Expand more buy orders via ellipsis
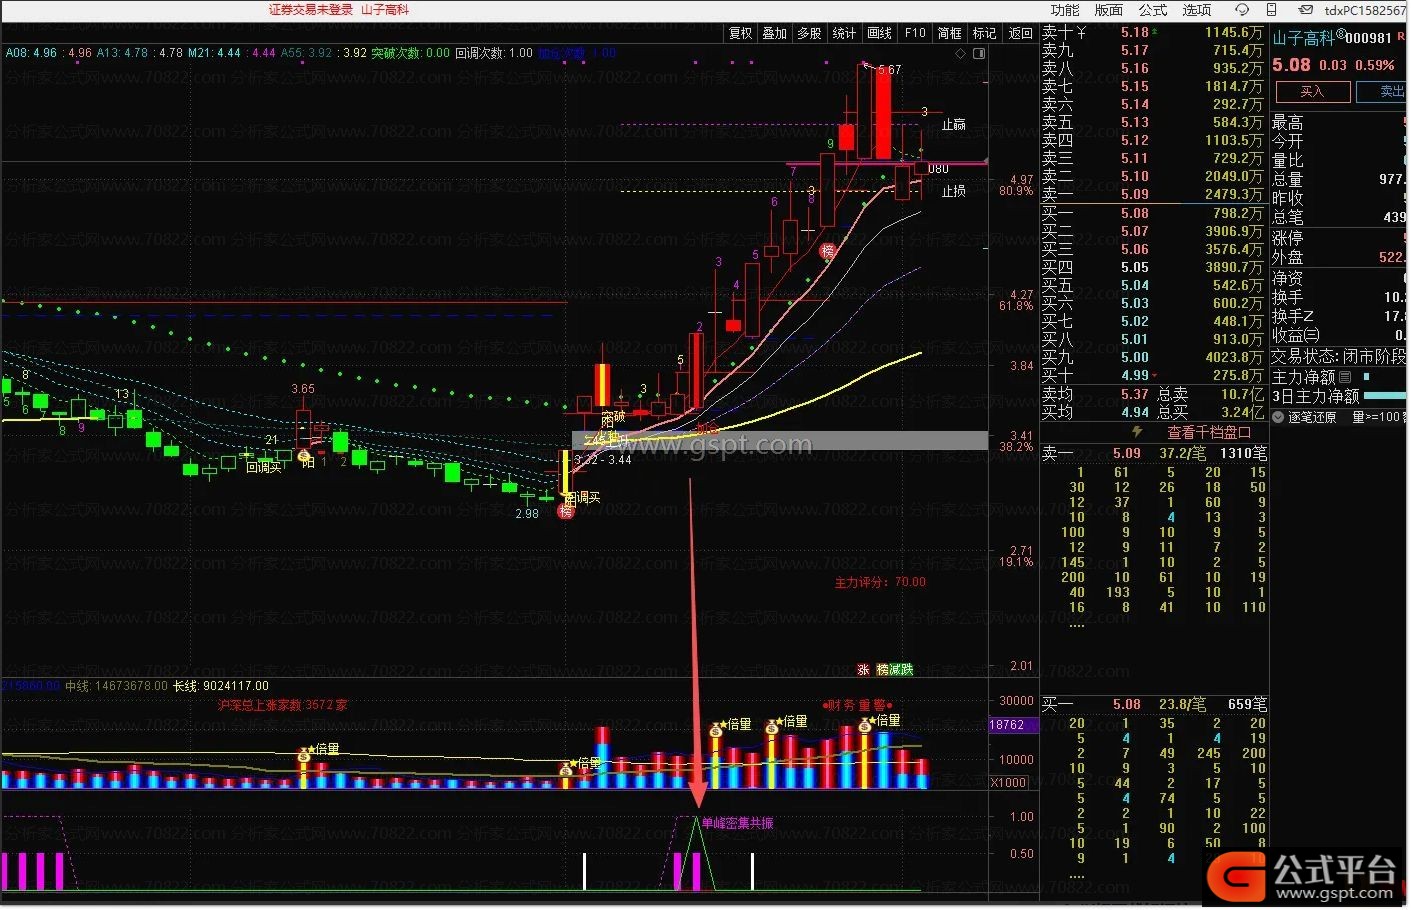 coord(1077,876)
